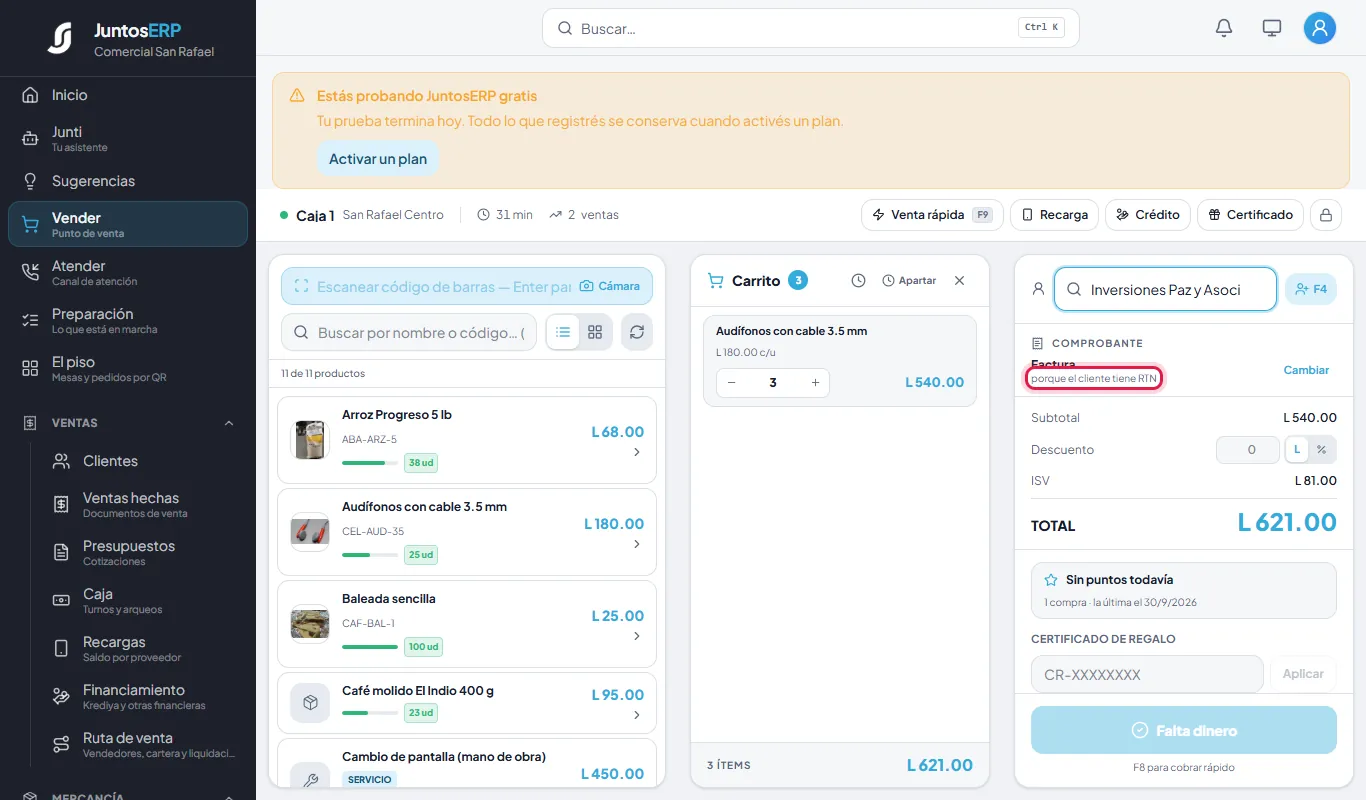Open Recarga
Screen dimensions: 1366x800
pos(1054,215)
